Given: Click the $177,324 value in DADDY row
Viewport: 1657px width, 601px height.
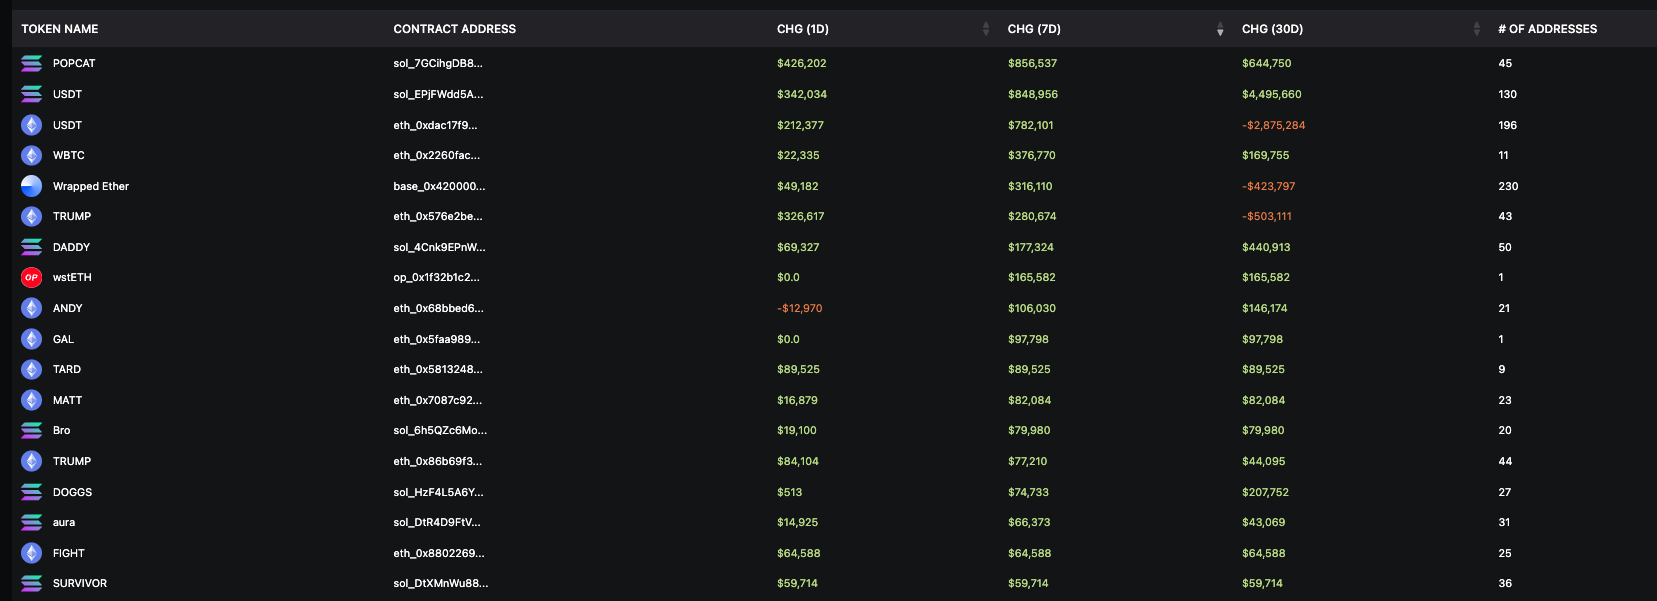Looking at the screenshot, I should pyautogui.click(x=1031, y=247).
